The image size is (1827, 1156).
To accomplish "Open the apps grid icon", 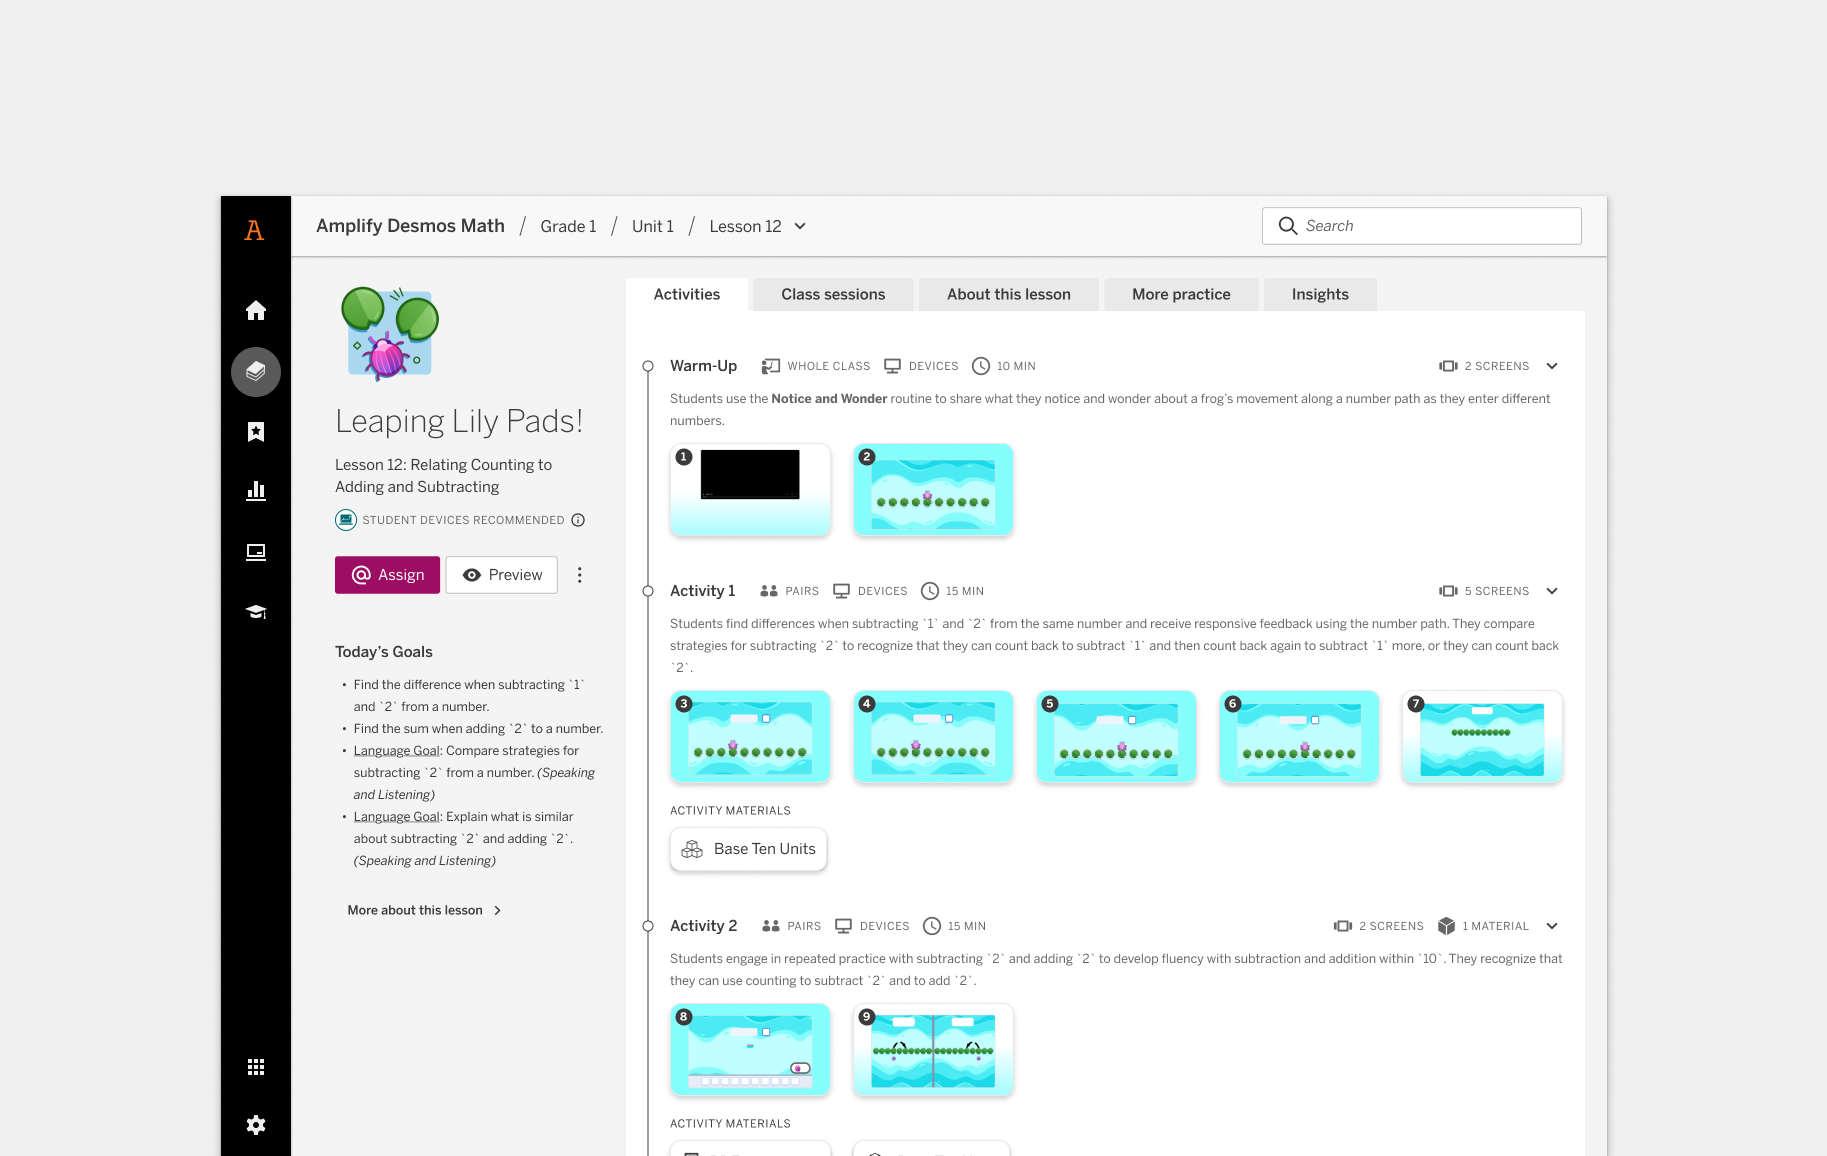I will coord(256,1067).
